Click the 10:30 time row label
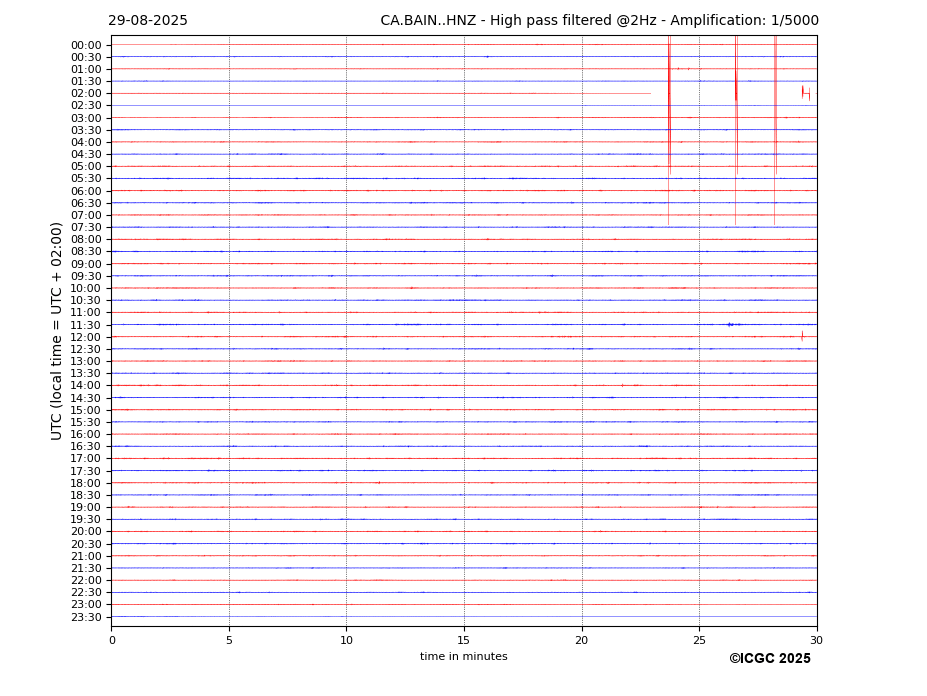This screenshot has height=696, width=927. (86, 300)
